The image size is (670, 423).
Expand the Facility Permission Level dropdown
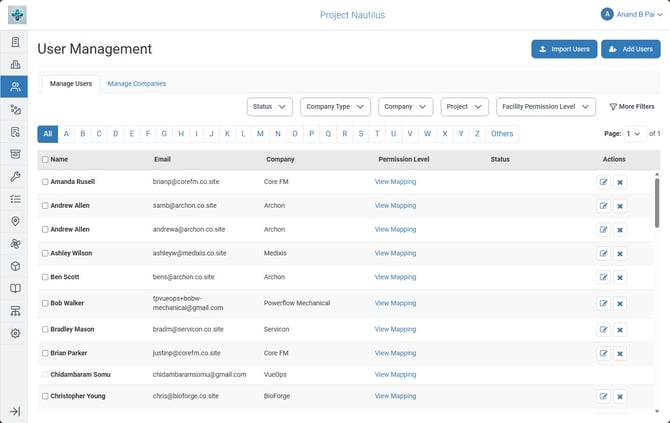click(546, 107)
